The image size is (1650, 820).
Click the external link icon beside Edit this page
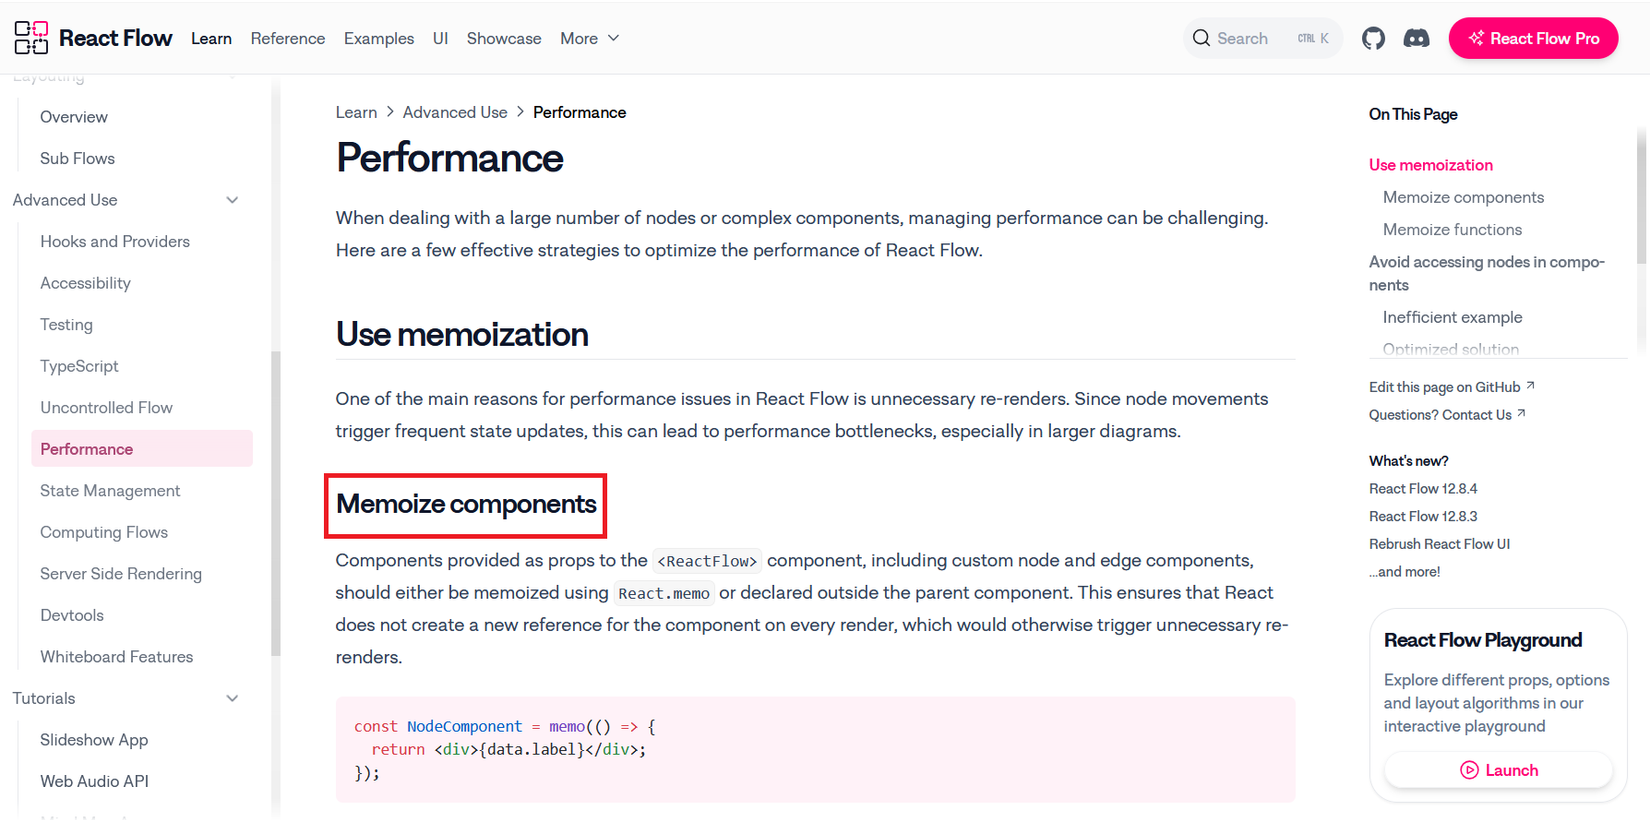click(1532, 386)
